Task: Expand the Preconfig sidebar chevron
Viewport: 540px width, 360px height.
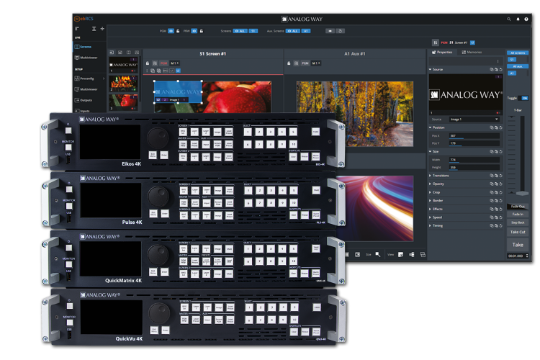Action: click(x=104, y=79)
